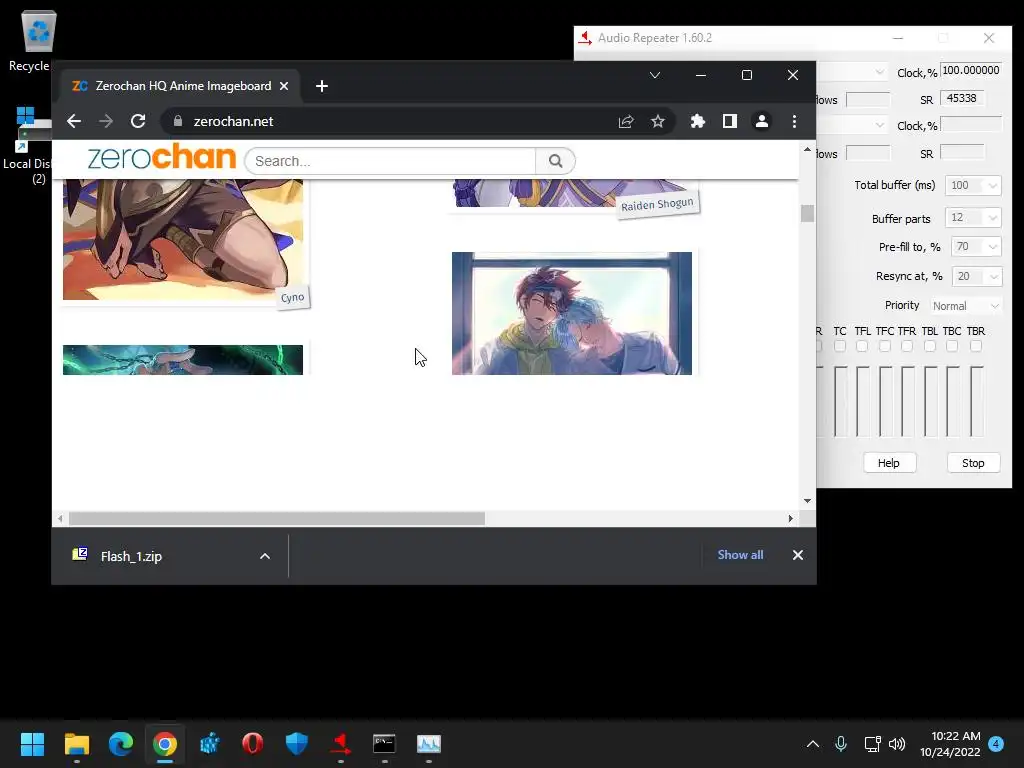
Task: Open Recycle Bin desktop icon
Action: click(38, 40)
